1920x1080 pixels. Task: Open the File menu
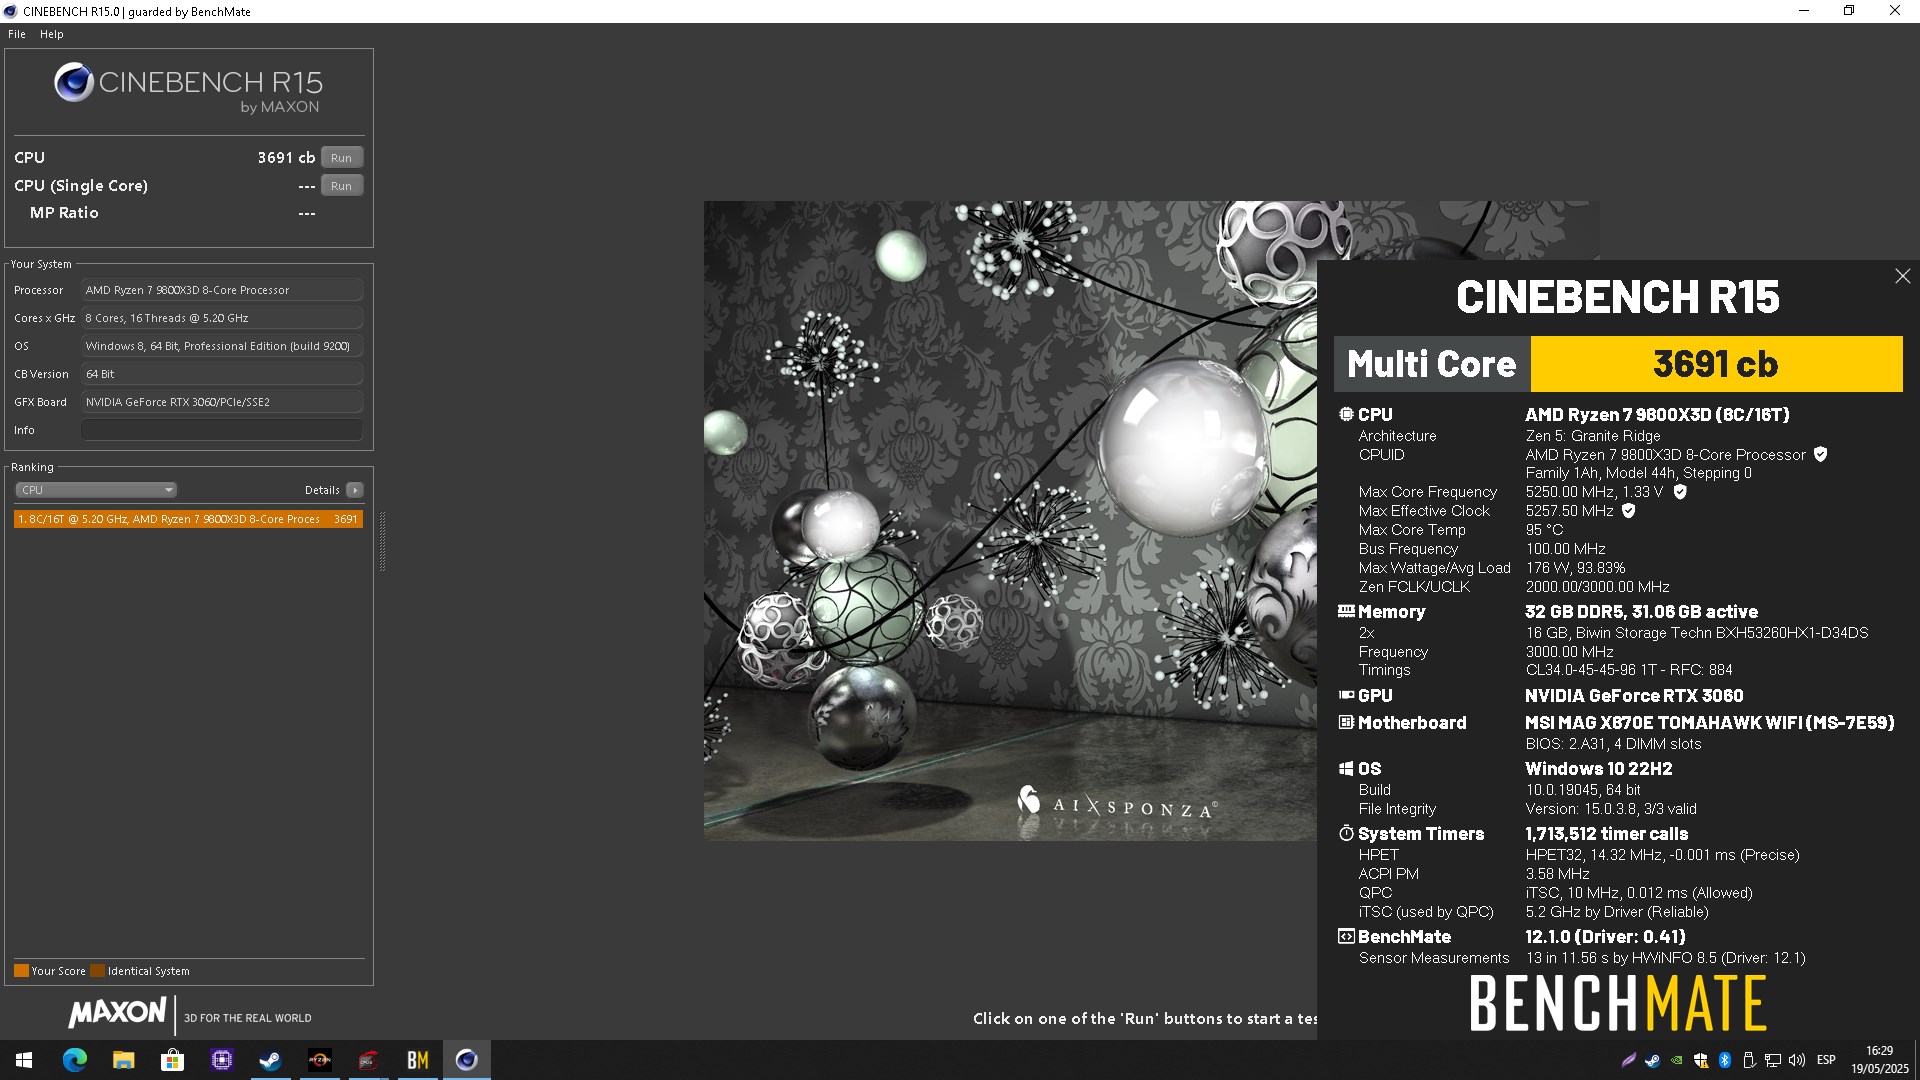[x=17, y=34]
